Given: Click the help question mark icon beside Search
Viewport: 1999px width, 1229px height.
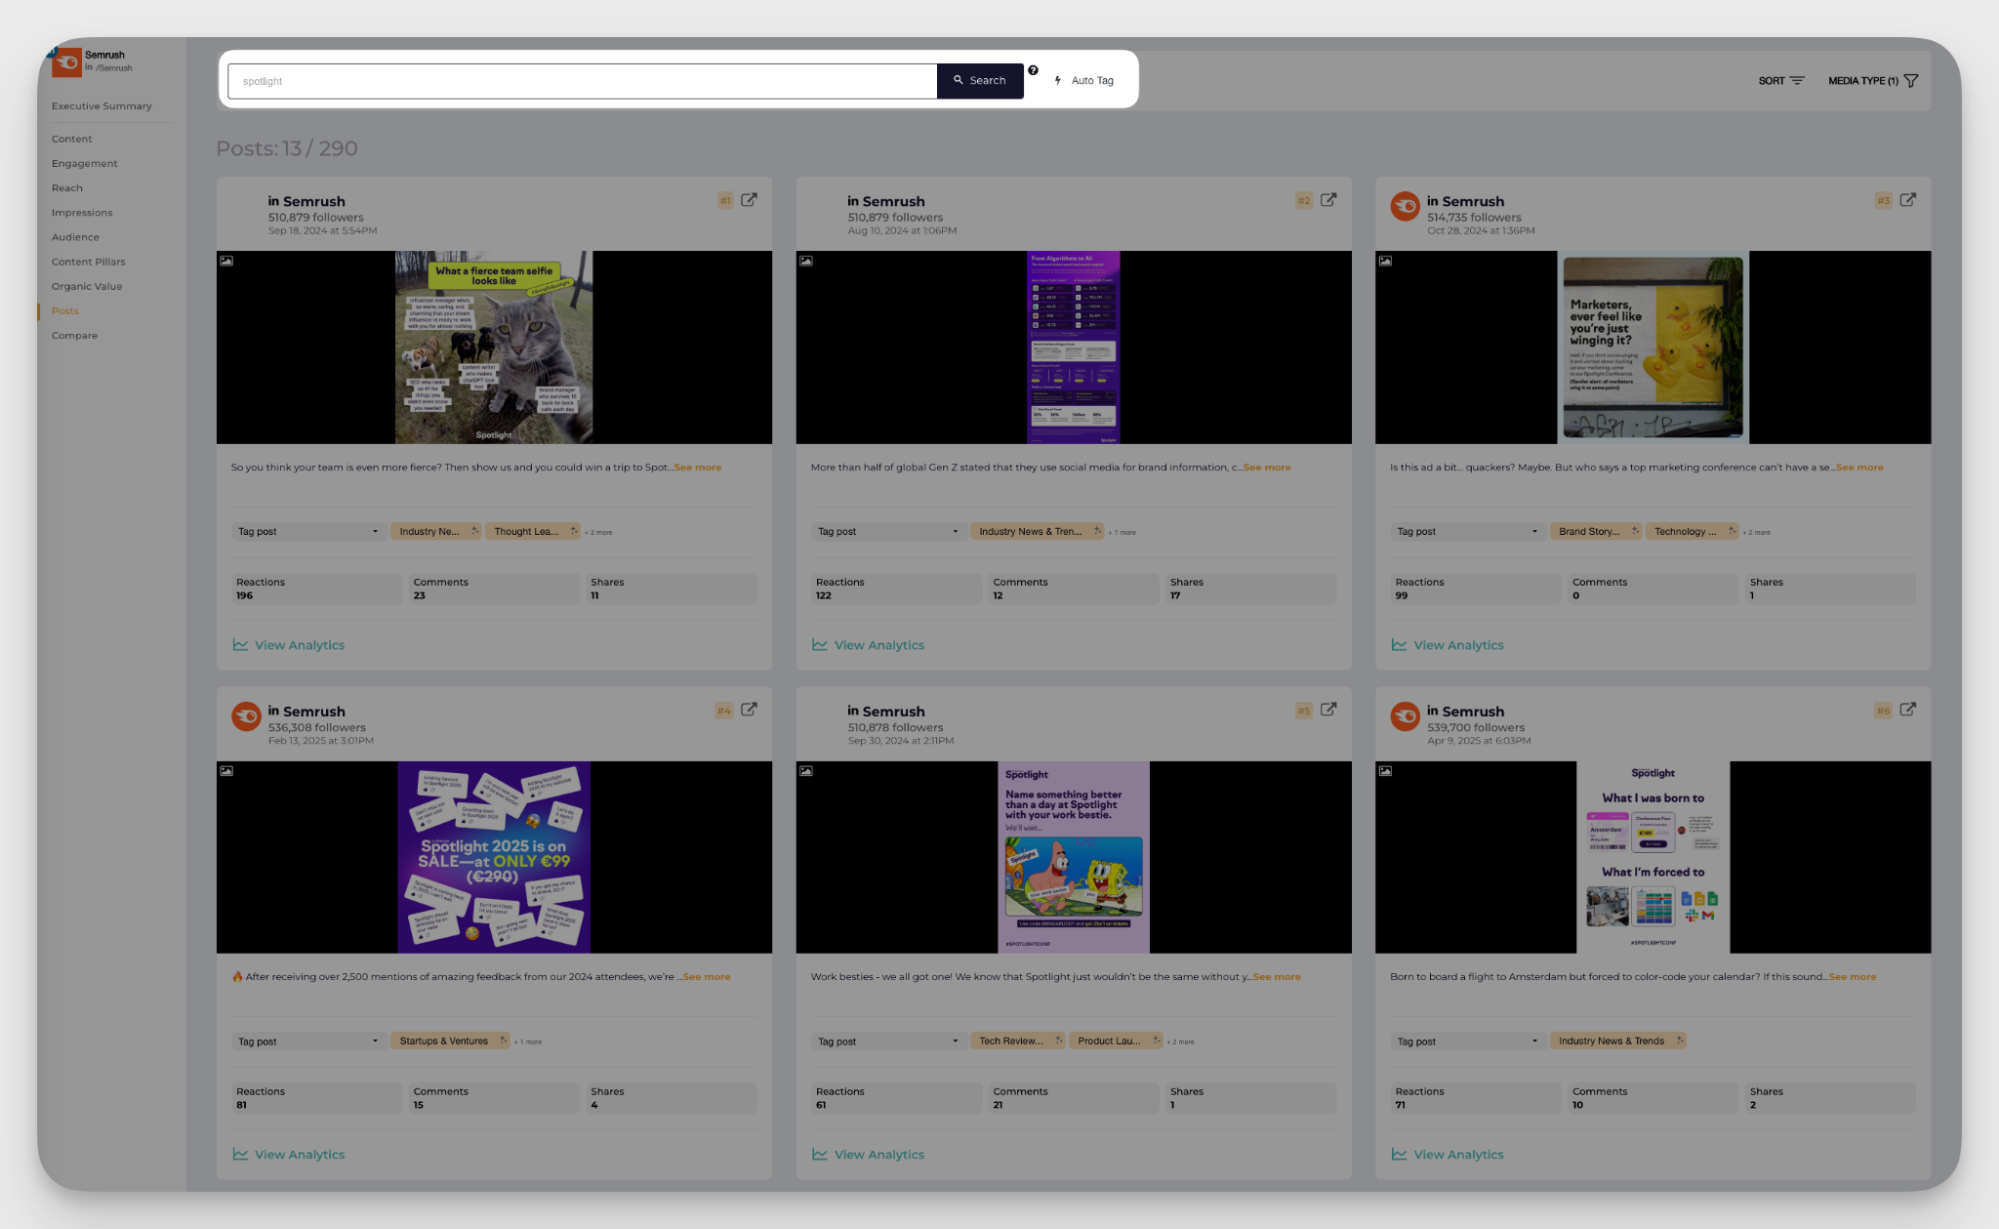Looking at the screenshot, I should 1033,70.
